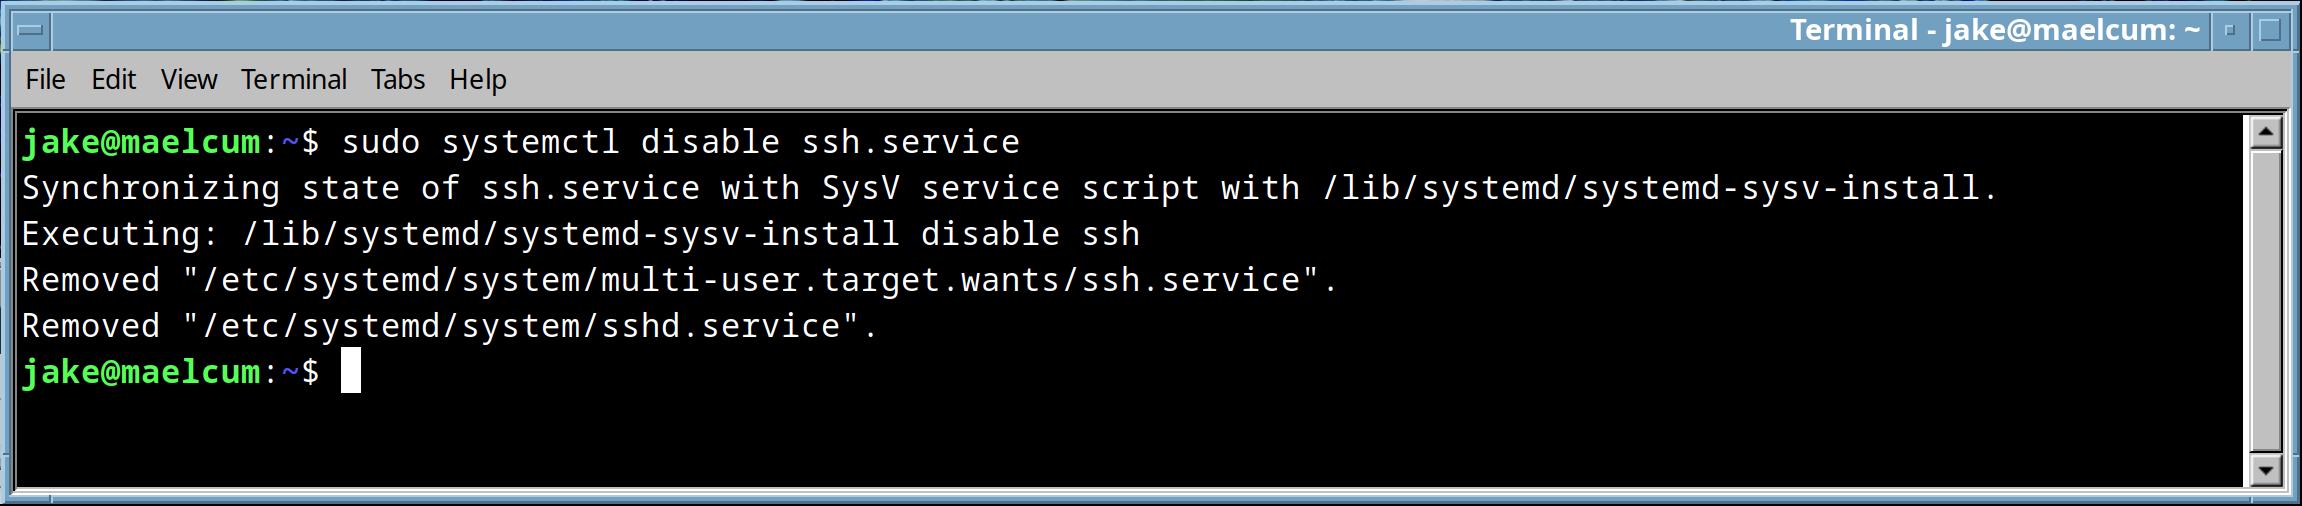Click the "Terminal - jake@maelcum: ~" title text

click(1994, 31)
